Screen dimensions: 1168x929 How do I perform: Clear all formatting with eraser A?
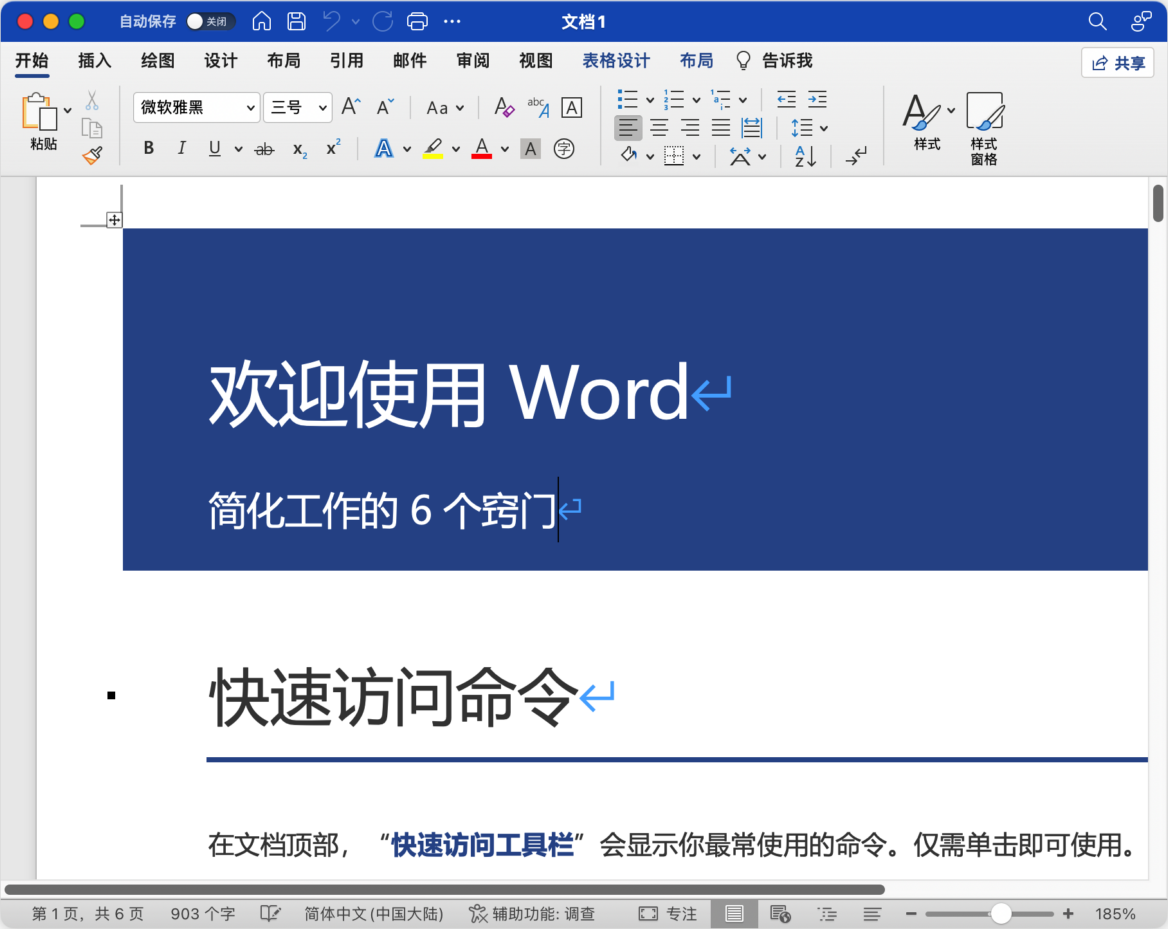click(x=504, y=107)
